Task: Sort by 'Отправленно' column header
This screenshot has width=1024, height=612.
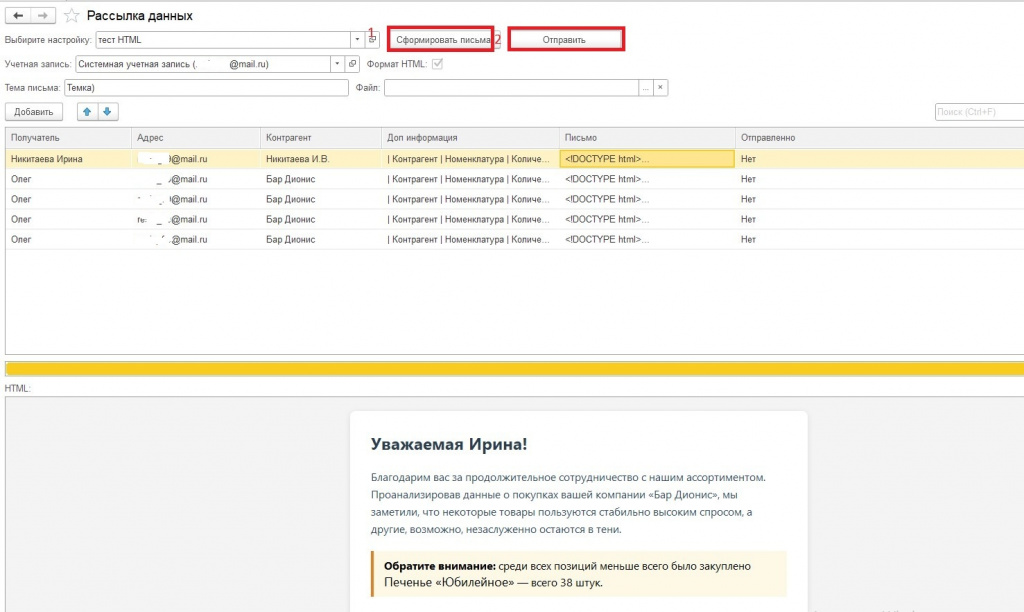Action: [879, 138]
